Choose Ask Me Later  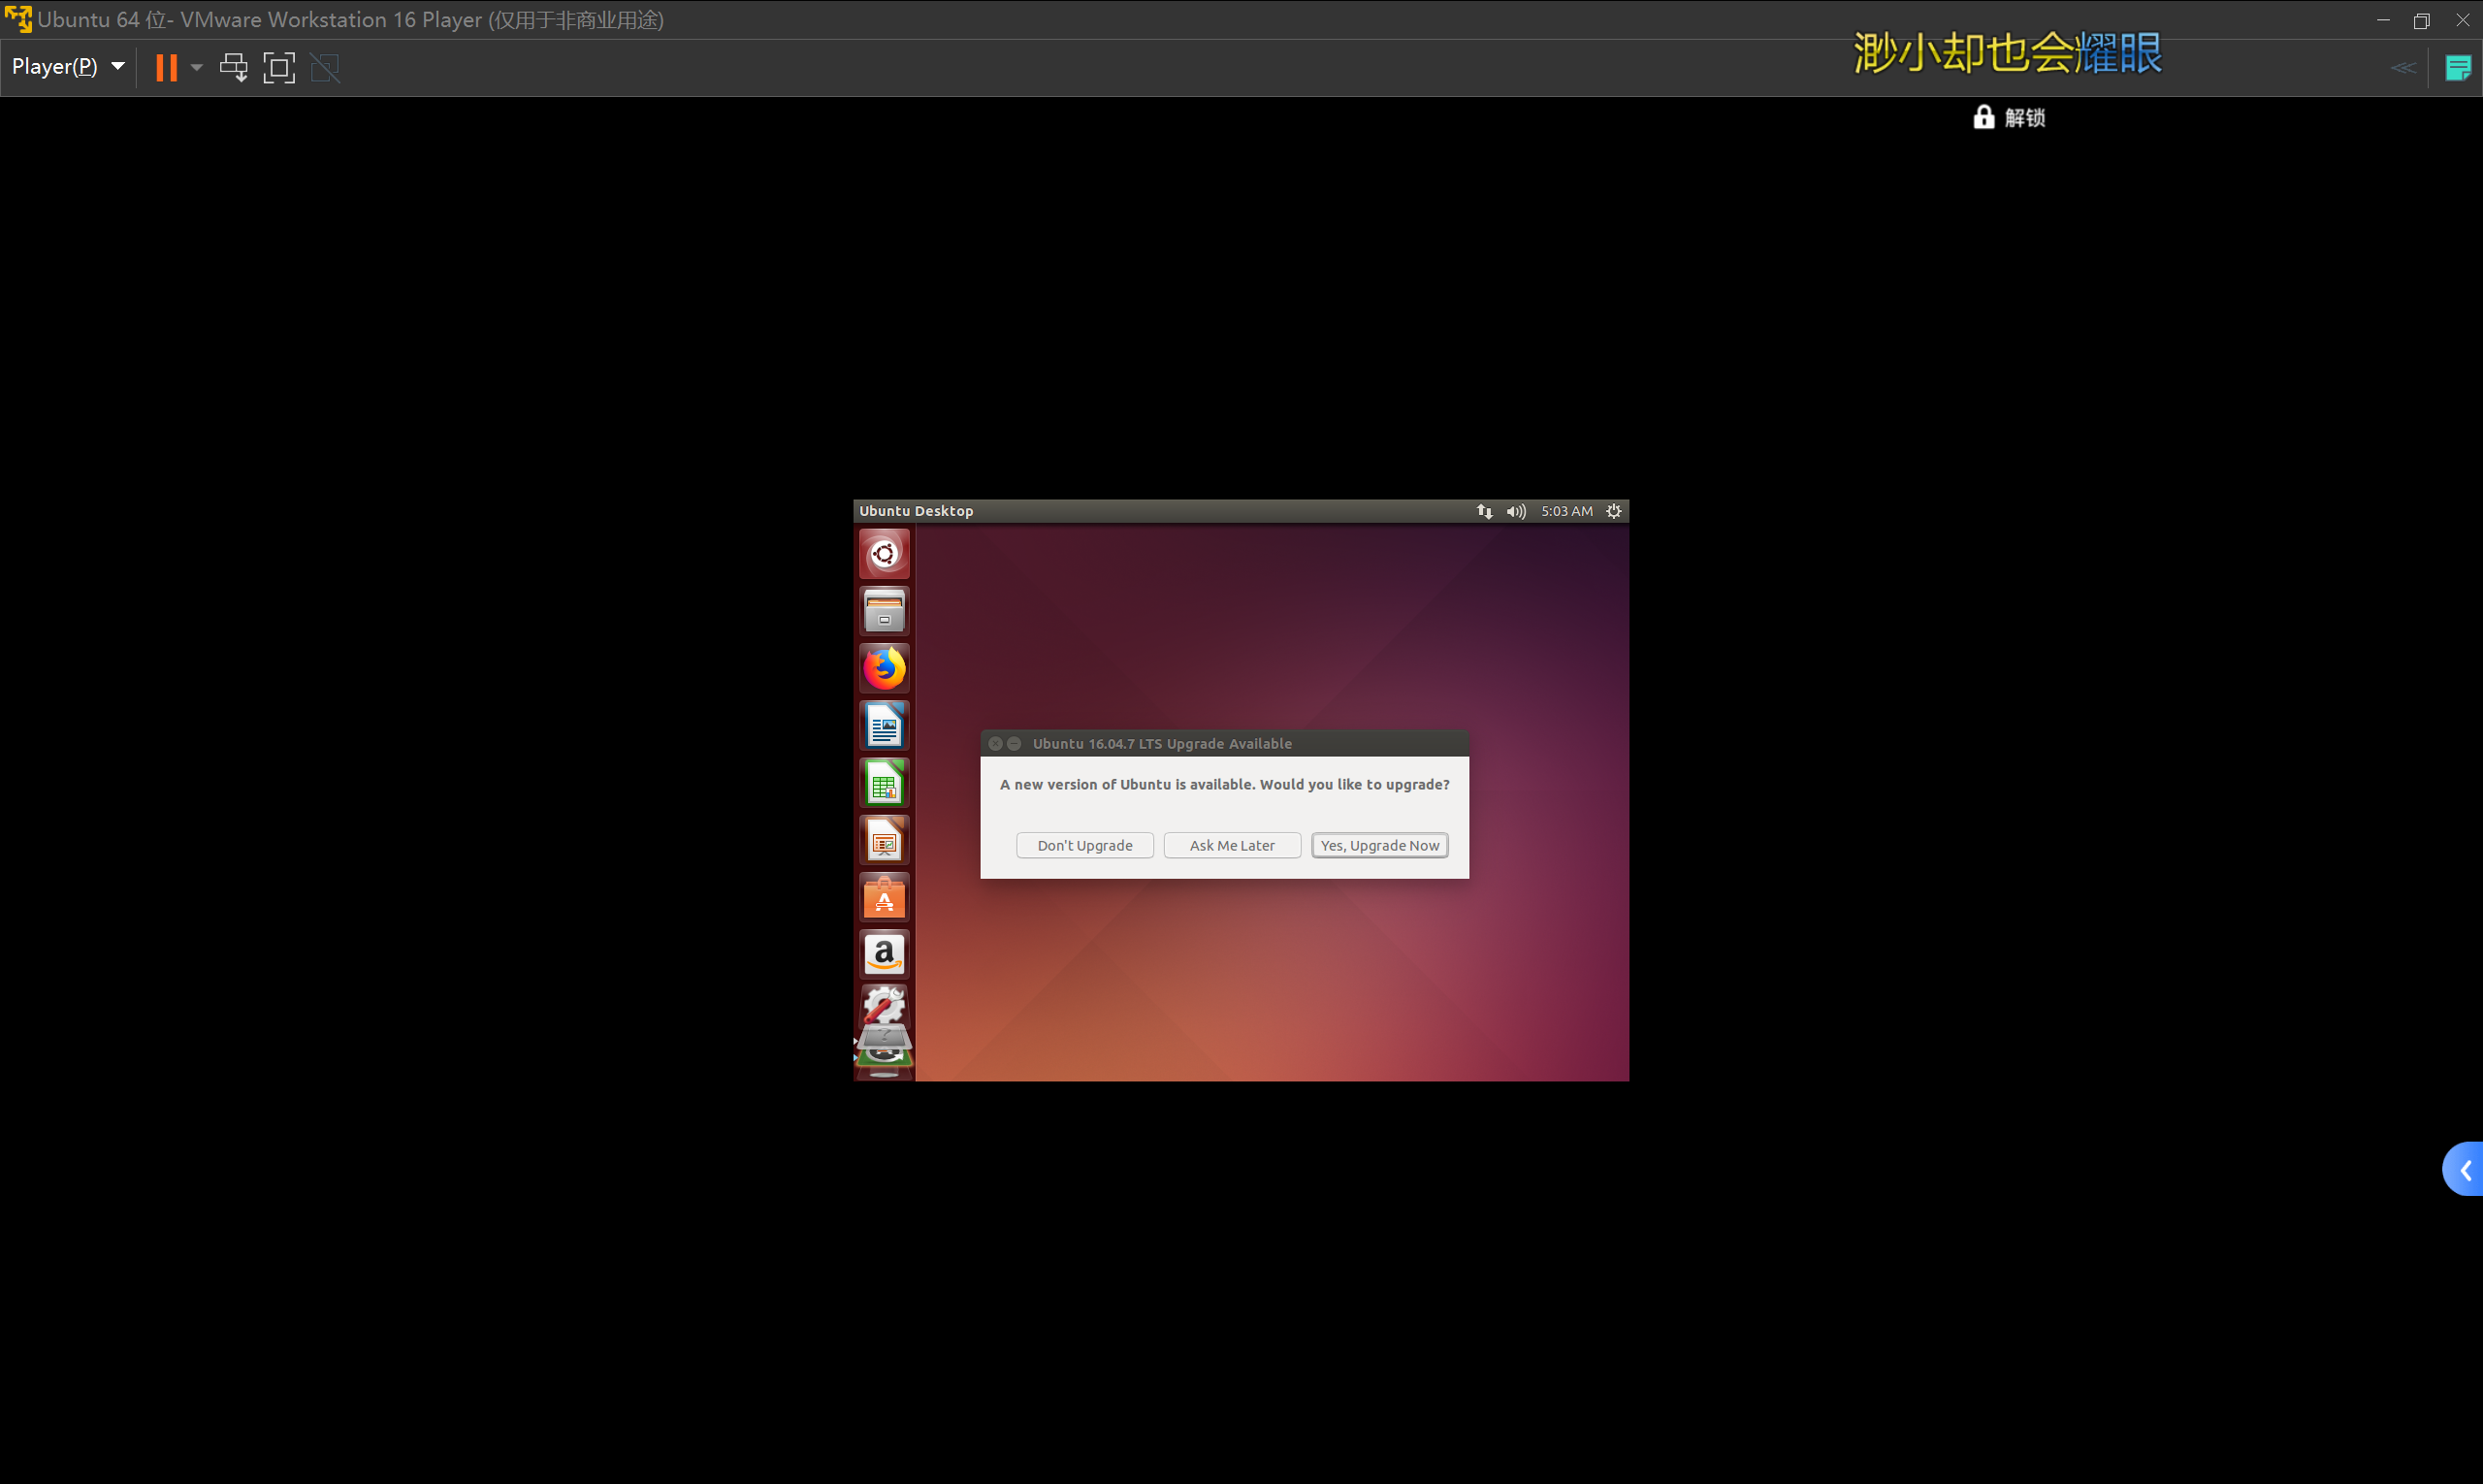point(1232,845)
